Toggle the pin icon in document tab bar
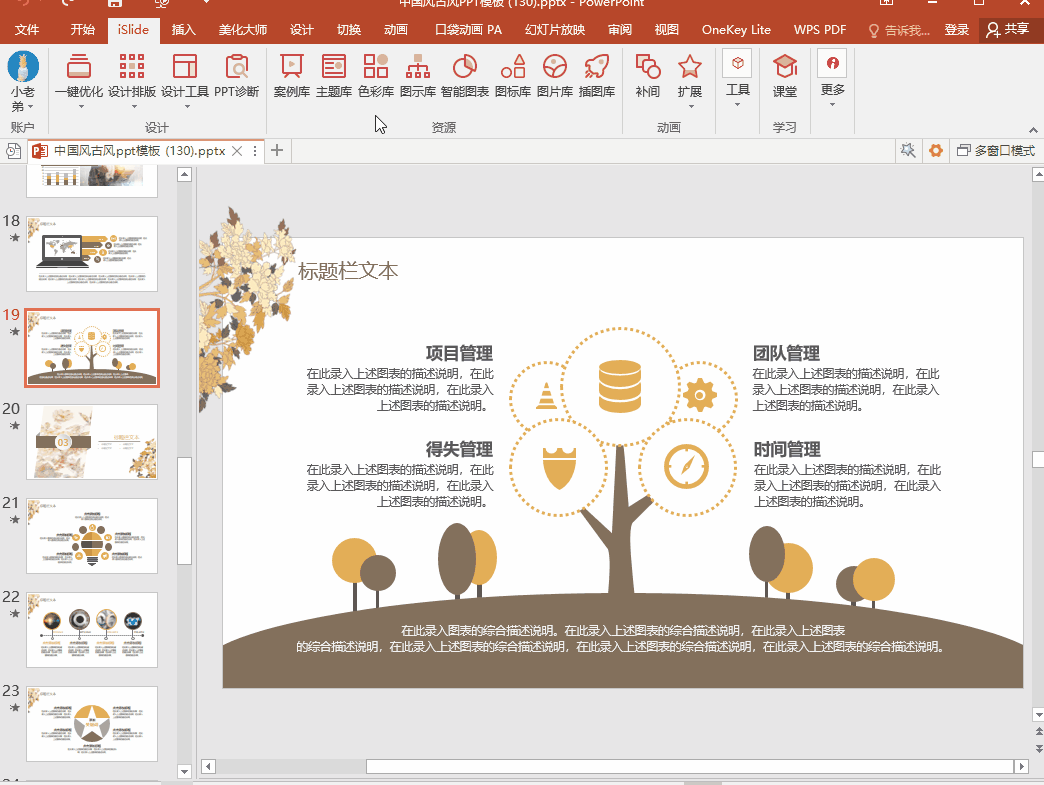 tap(908, 151)
